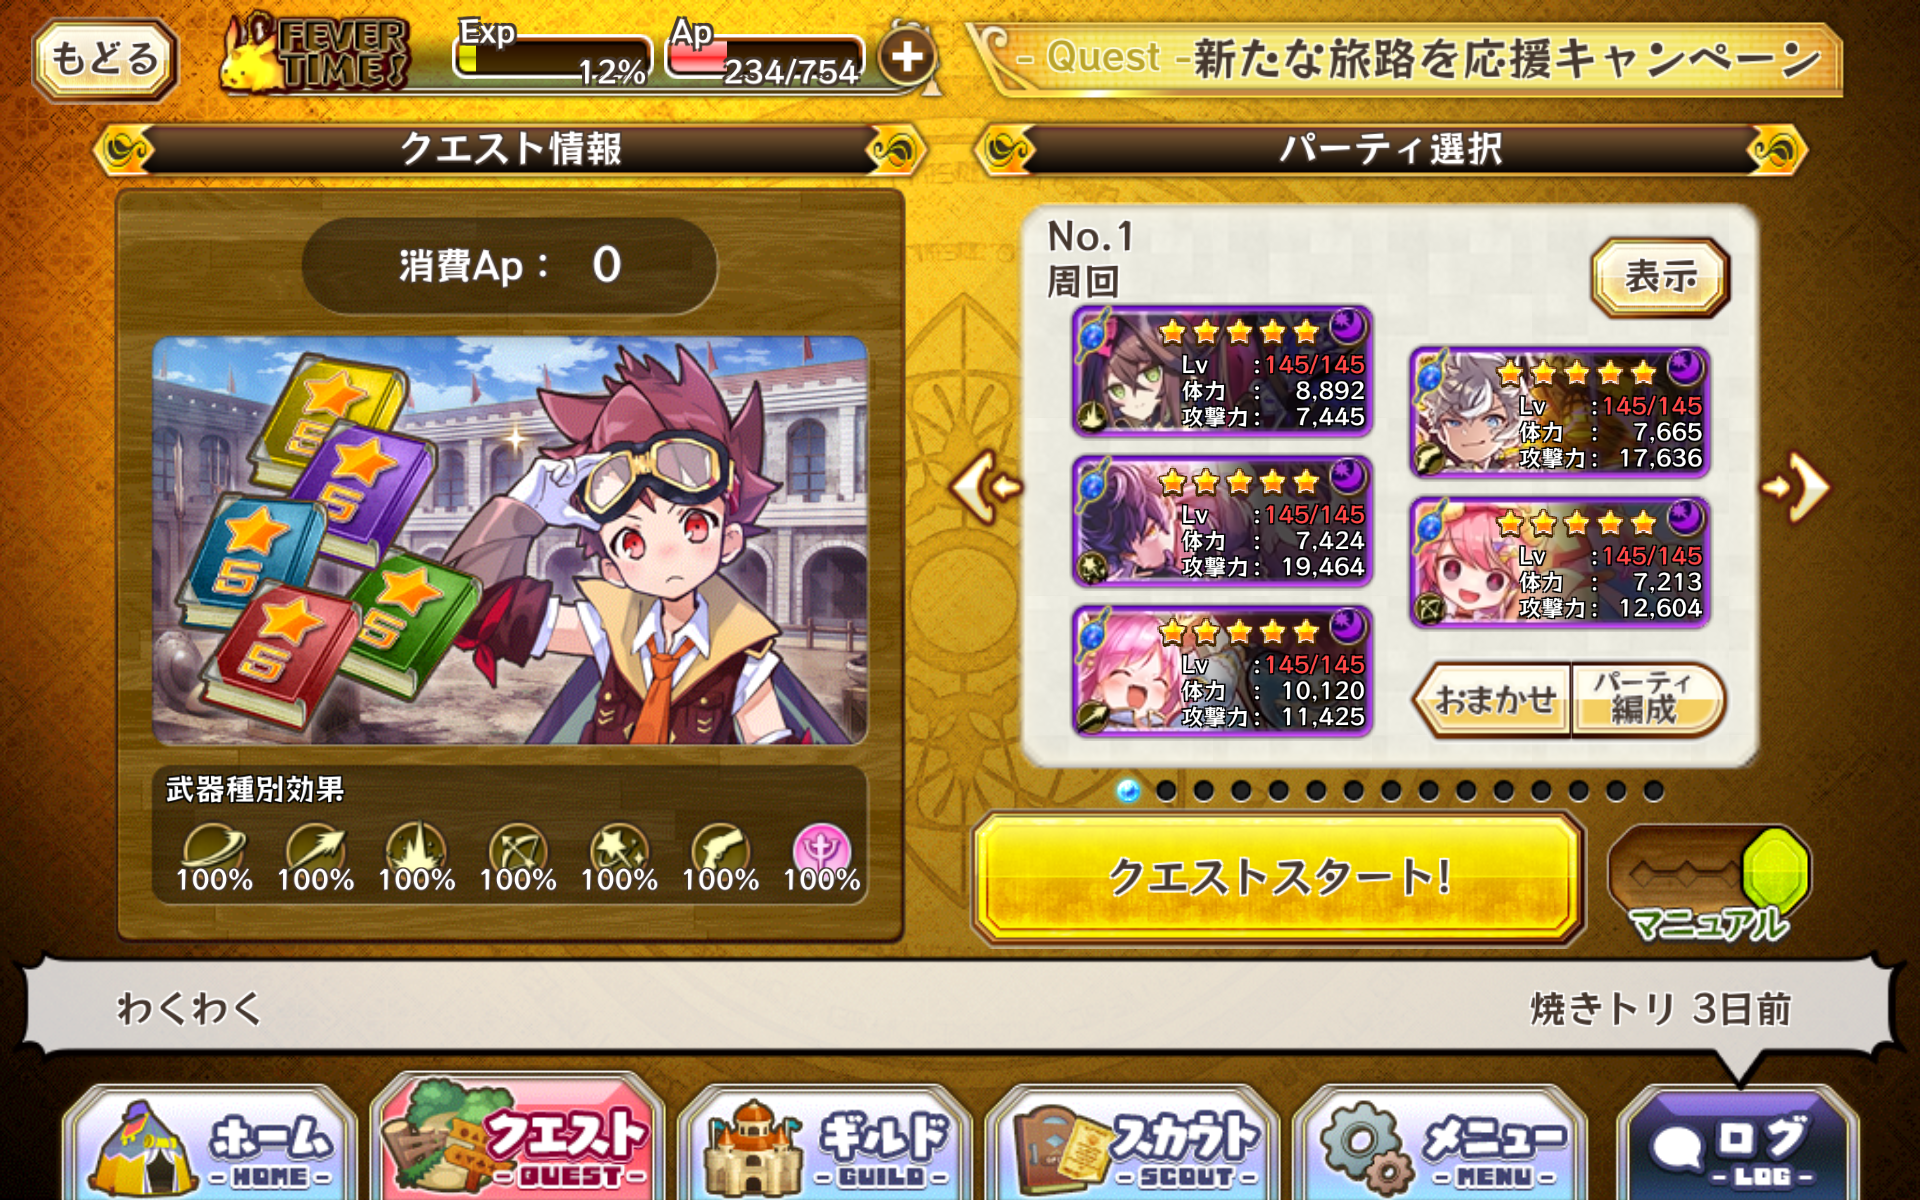Select the gun weapon type icon
Image resolution: width=1920 pixels, height=1200 pixels.
click(x=720, y=849)
